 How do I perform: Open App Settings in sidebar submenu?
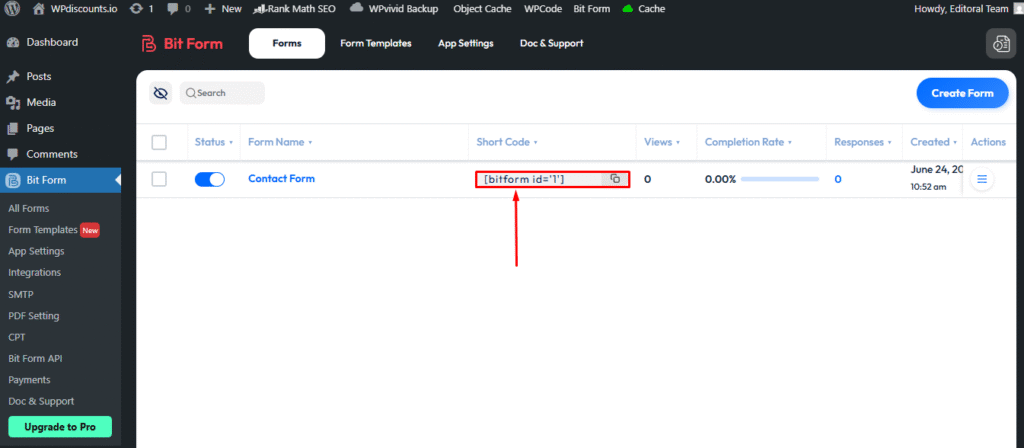(x=36, y=251)
